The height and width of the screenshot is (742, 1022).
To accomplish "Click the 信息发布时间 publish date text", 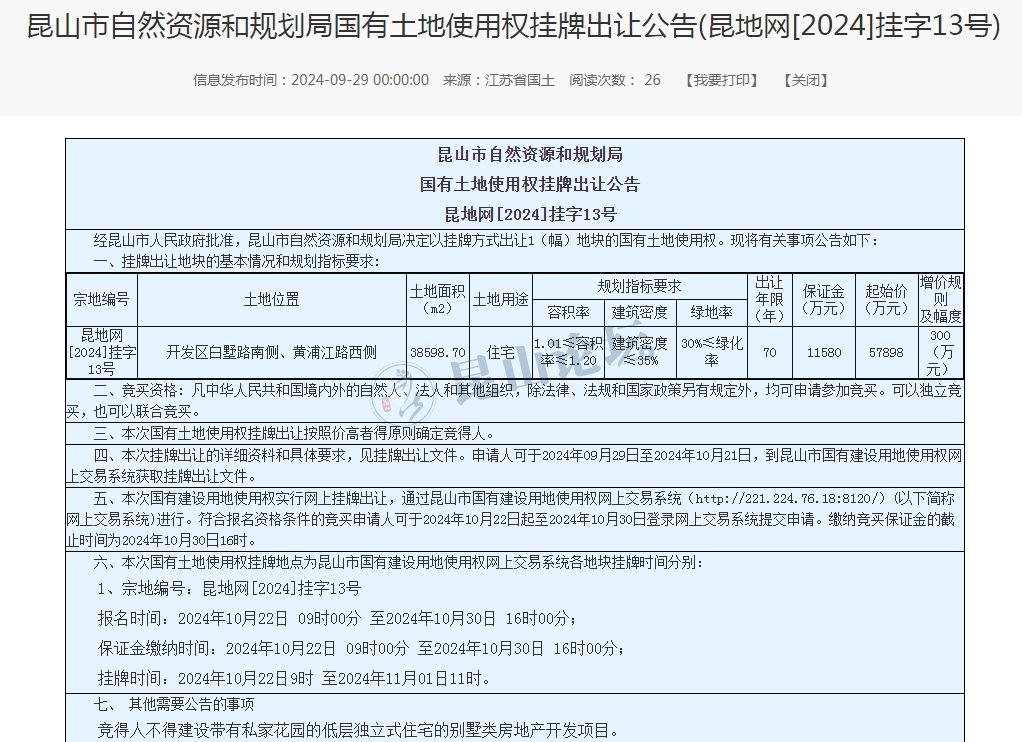I will tap(311, 80).
